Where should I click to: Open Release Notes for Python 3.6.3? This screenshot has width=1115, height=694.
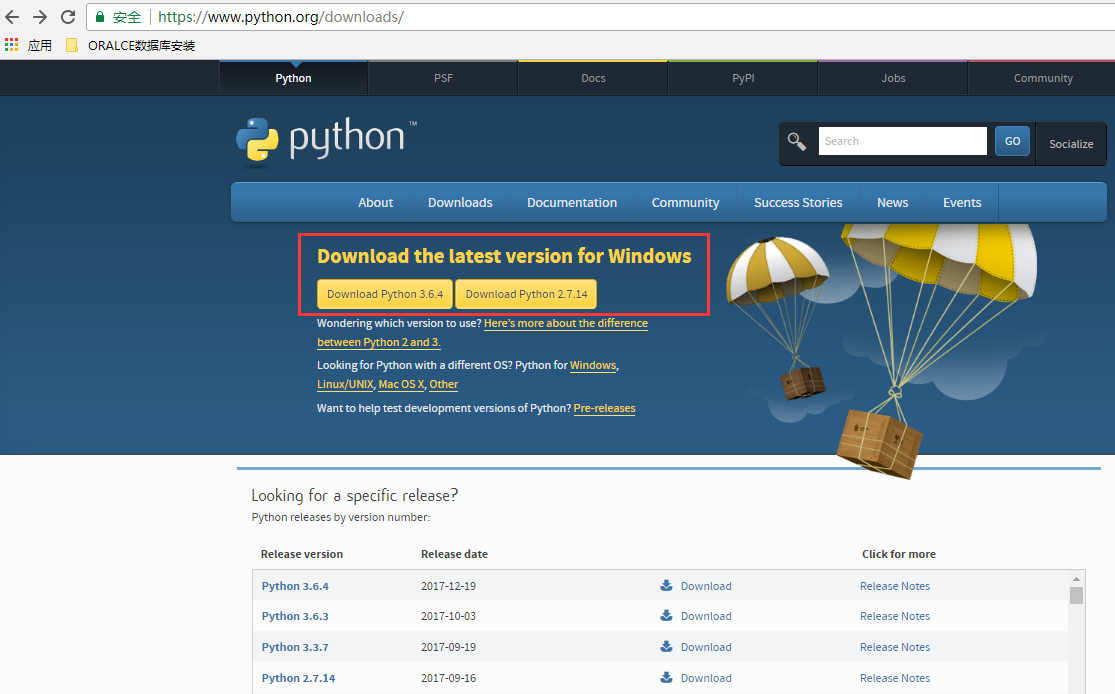coord(895,616)
